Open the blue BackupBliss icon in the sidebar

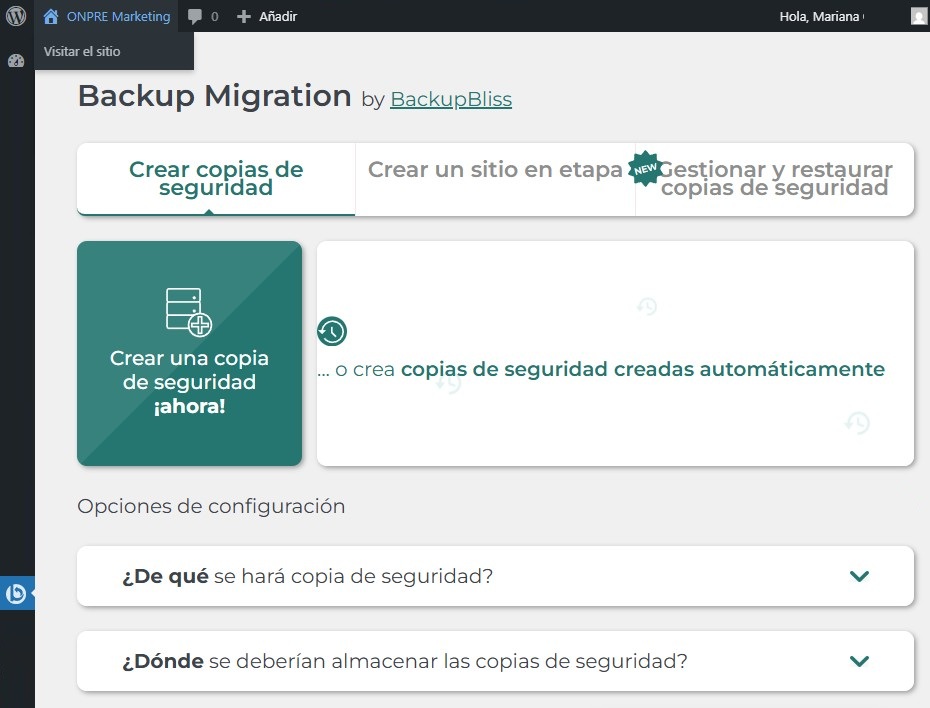(x=17, y=593)
